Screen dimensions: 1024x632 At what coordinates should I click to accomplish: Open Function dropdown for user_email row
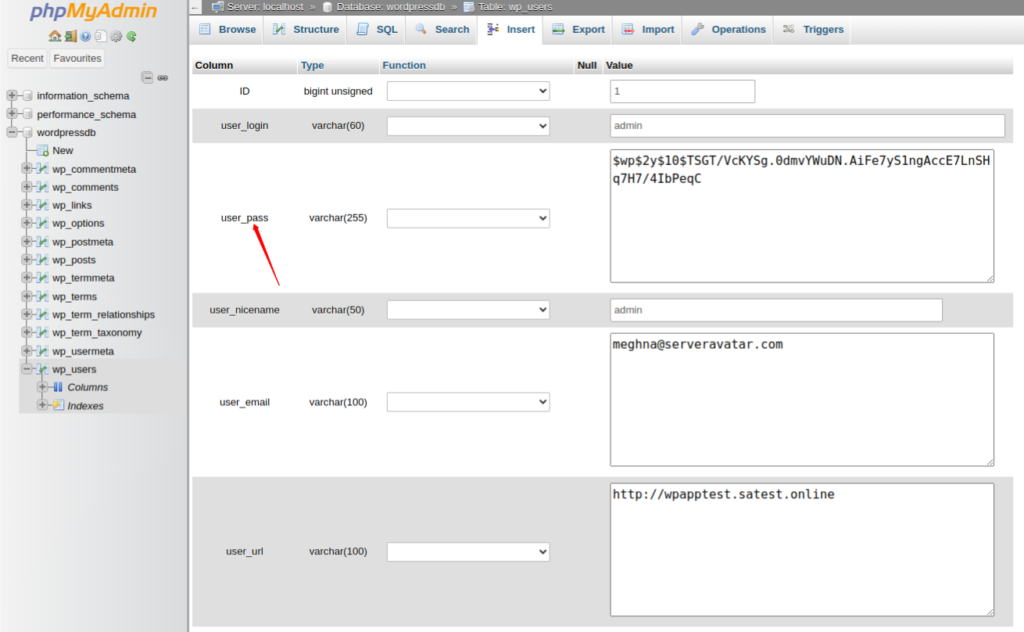point(468,402)
